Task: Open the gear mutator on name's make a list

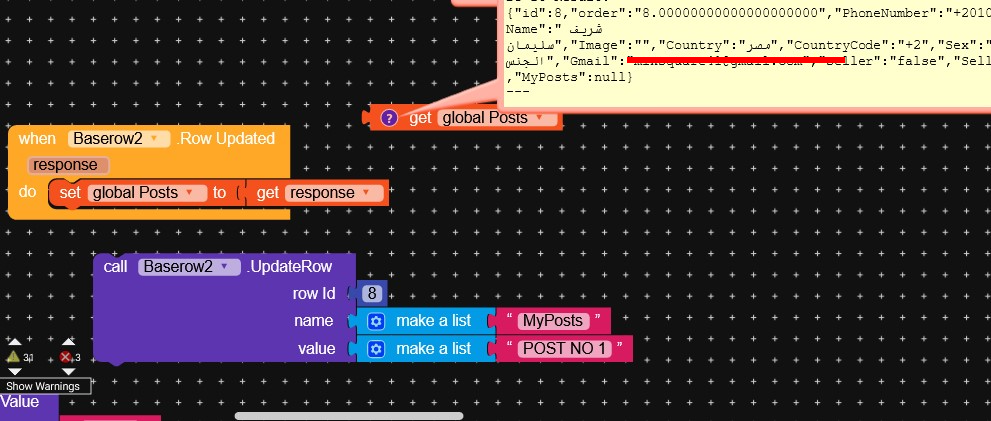Action: click(376, 321)
